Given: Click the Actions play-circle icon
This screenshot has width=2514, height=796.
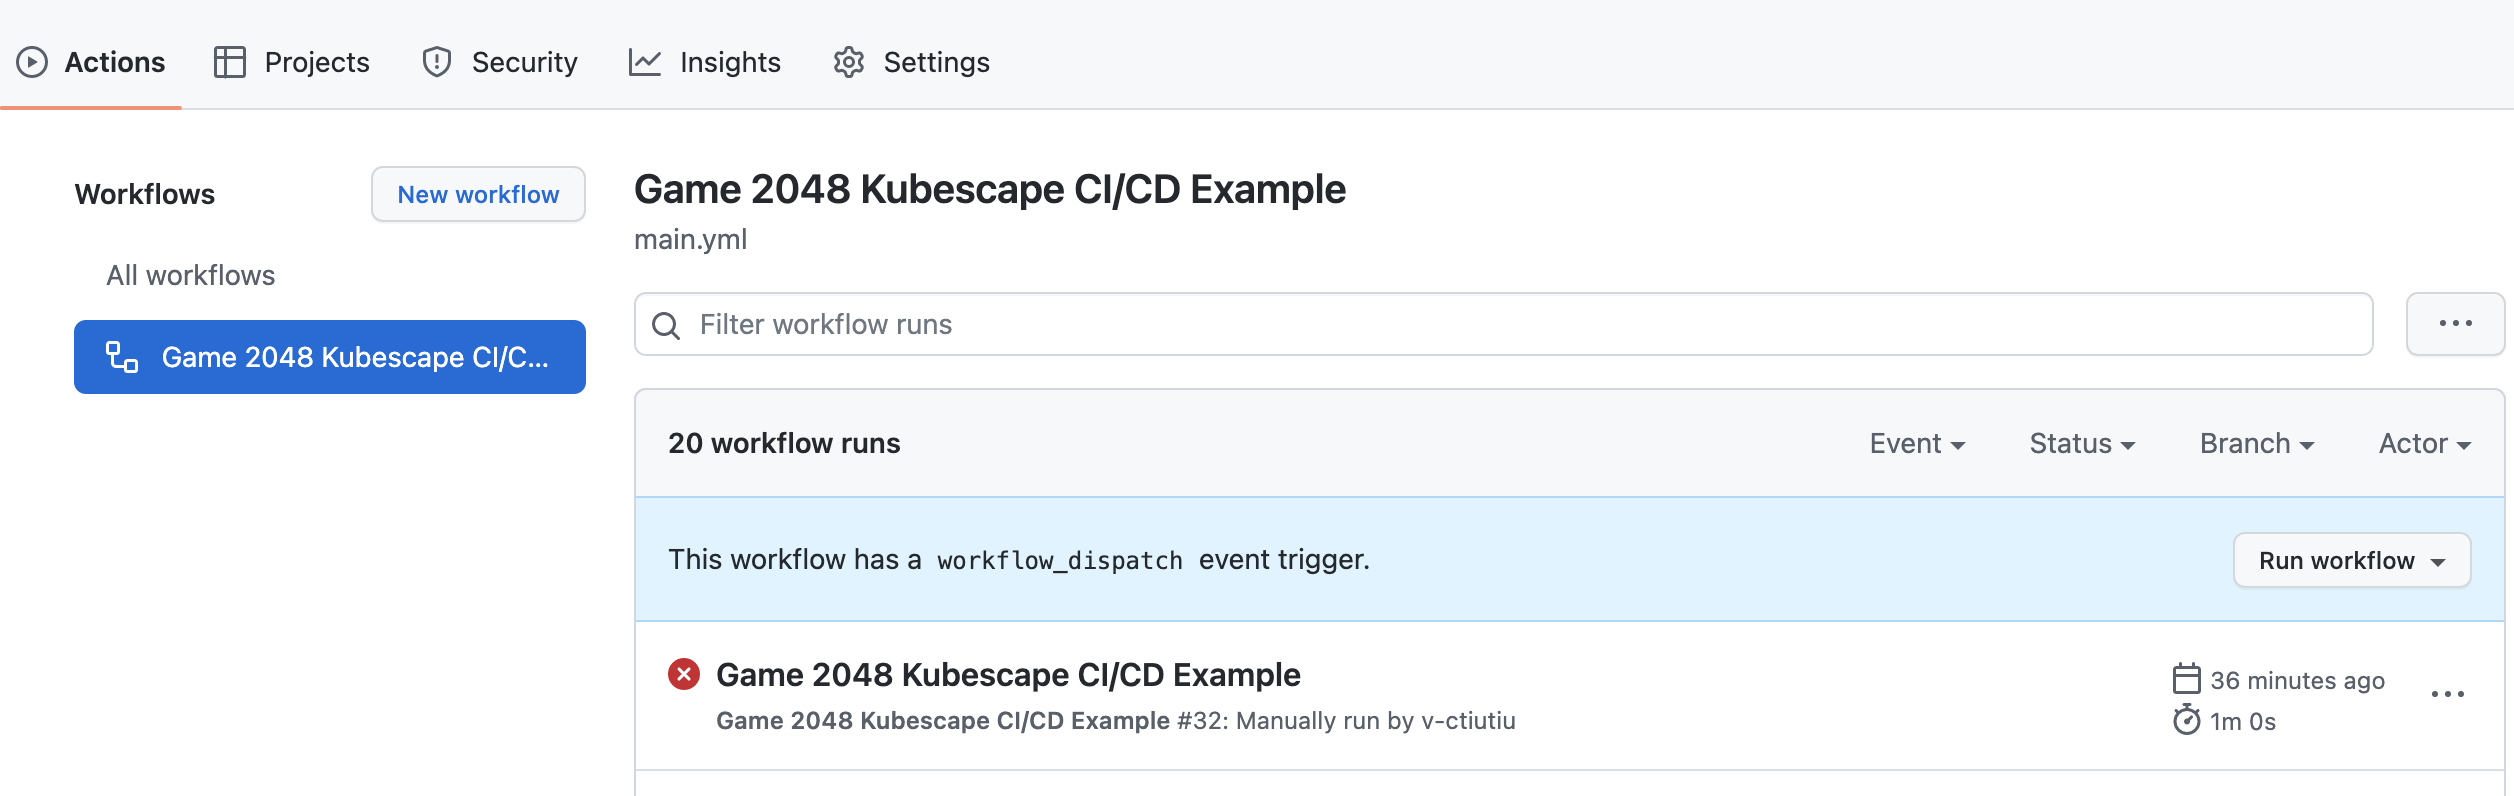Looking at the screenshot, I should point(32,62).
